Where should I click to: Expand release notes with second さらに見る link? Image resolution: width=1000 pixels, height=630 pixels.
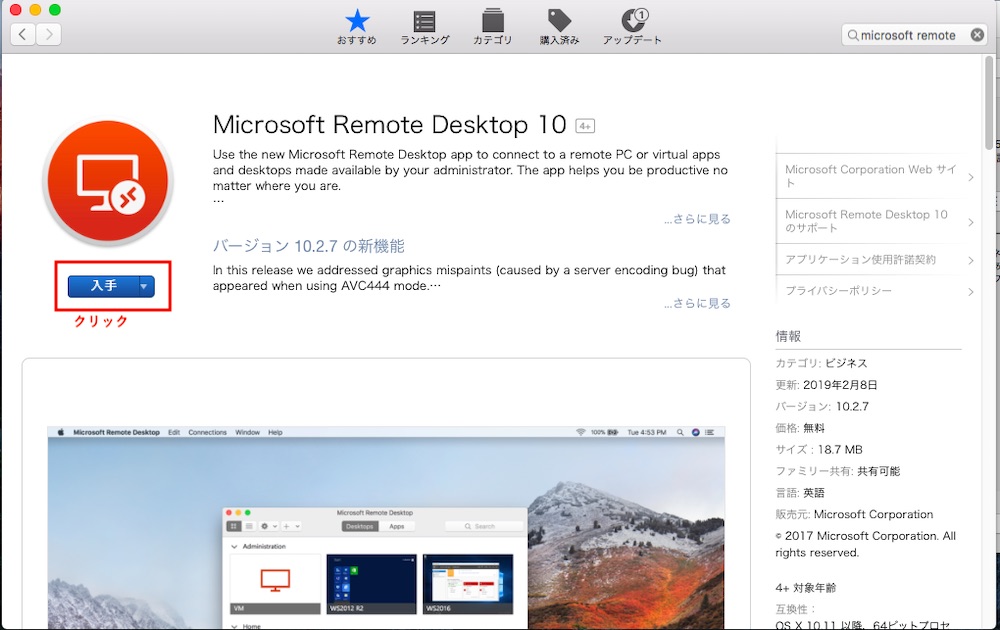697,303
